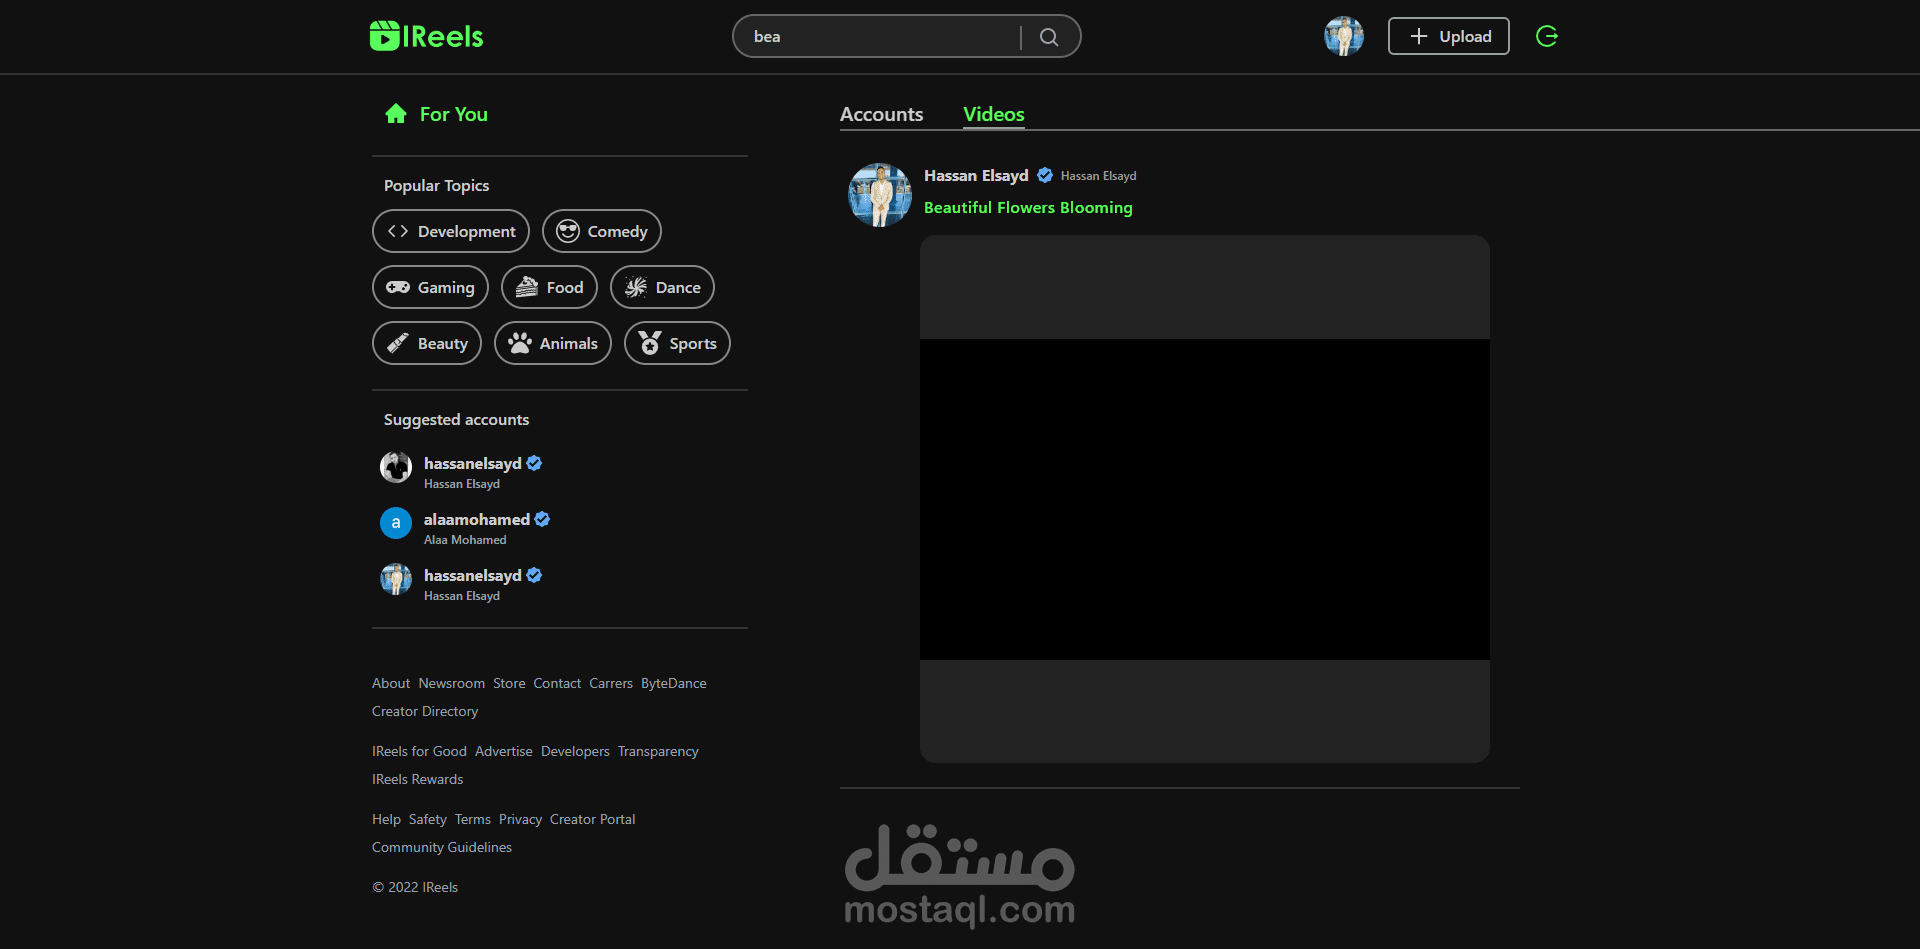Open the IReels for Good link
Image resolution: width=1920 pixels, height=949 pixels.
[419, 751]
